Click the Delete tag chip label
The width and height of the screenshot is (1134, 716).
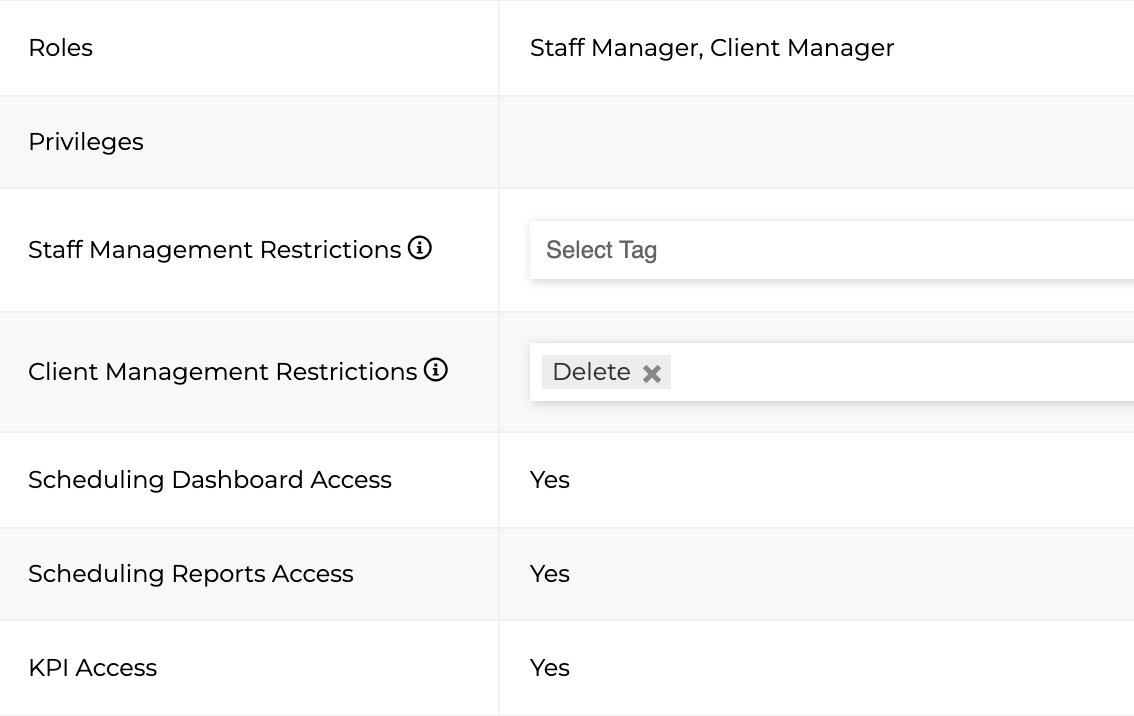coord(591,372)
